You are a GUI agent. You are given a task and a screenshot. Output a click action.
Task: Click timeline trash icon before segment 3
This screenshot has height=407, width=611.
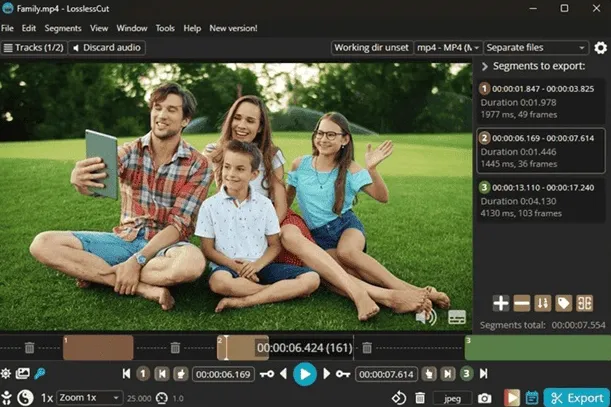367,347
